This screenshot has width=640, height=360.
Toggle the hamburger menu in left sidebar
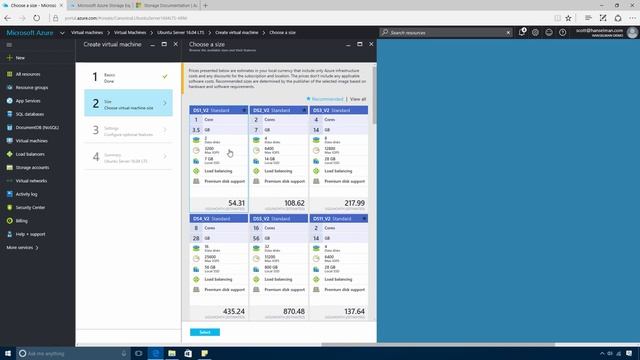point(9,45)
